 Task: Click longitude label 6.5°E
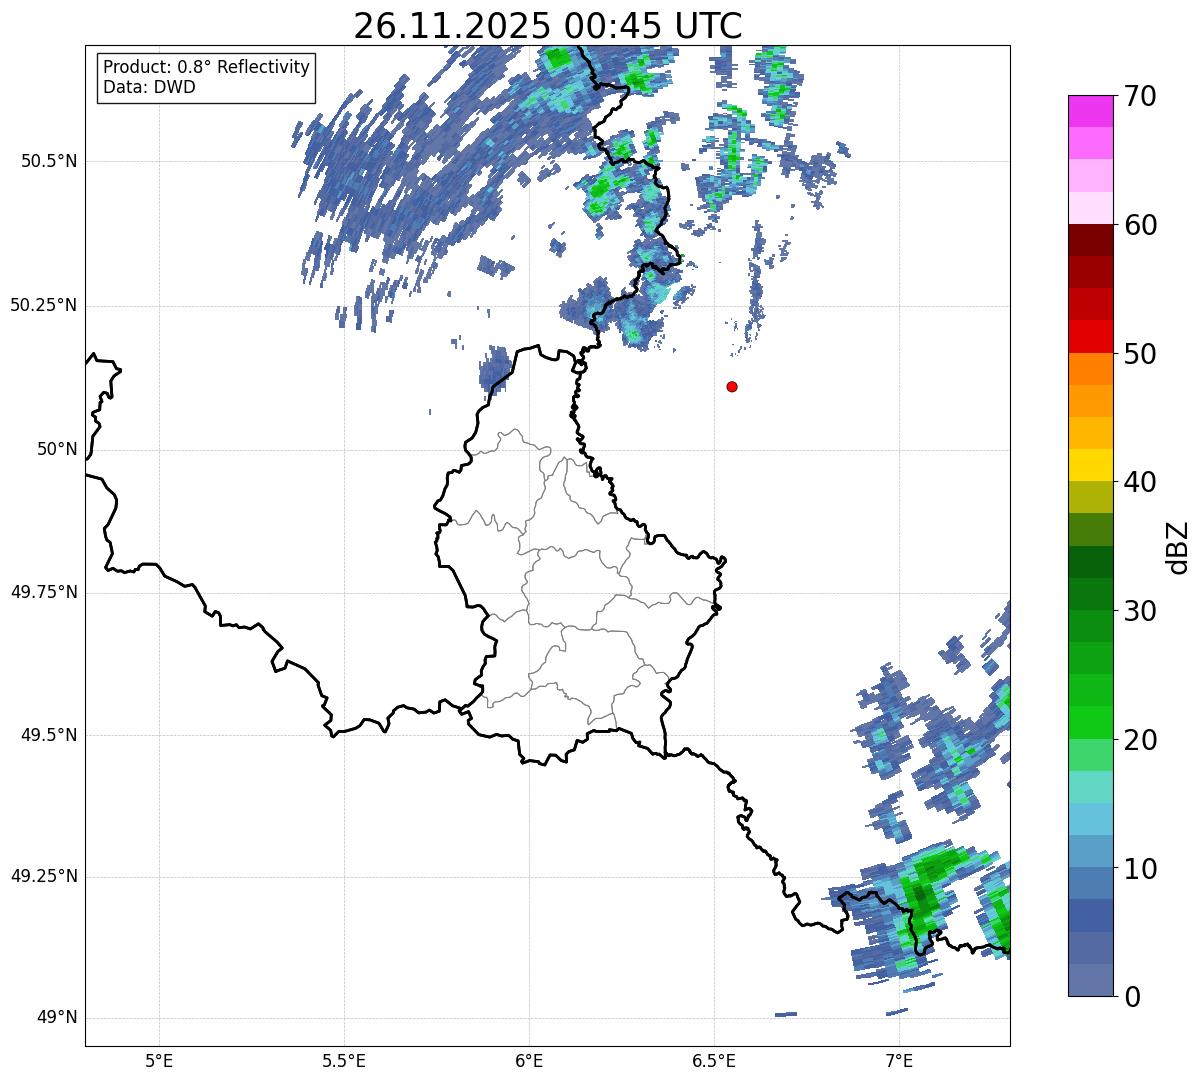coord(714,1060)
